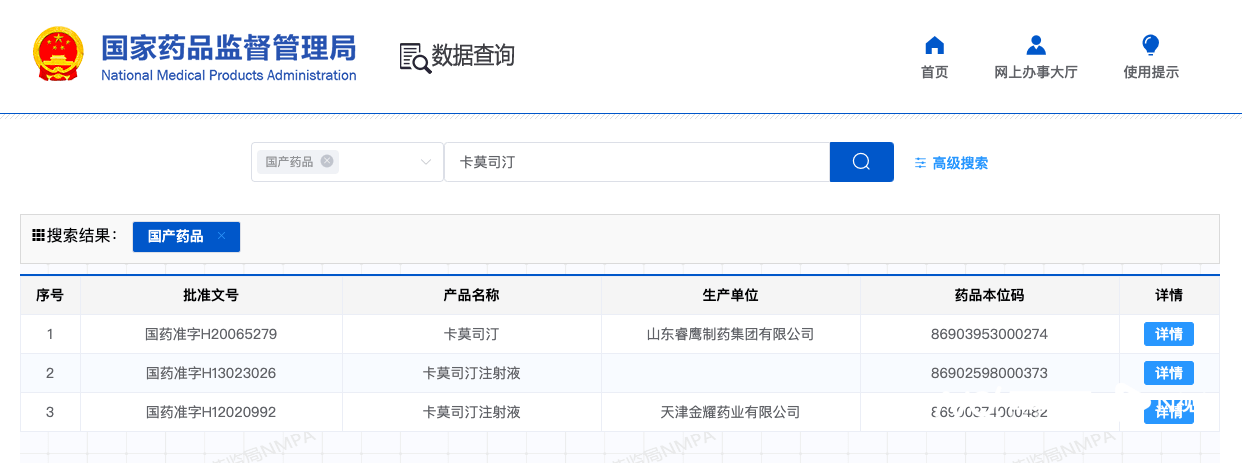1242x463 pixels.
Task: Click the 国家药品监督管理局 title text
Action: pyautogui.click(x=229, y=47)
